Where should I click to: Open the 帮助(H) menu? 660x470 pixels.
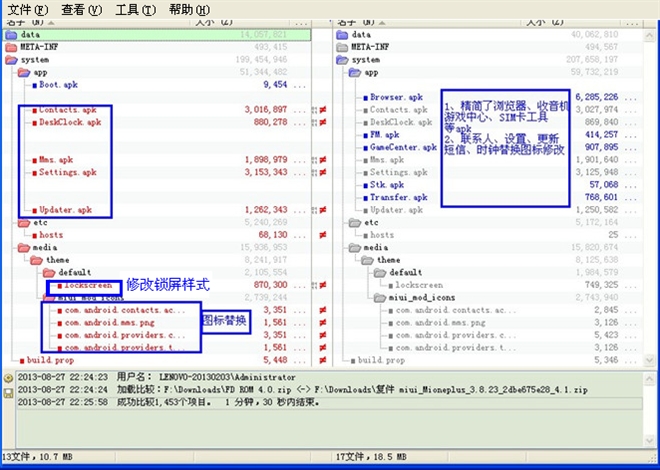pyautogui.click(x=189, y=9)
